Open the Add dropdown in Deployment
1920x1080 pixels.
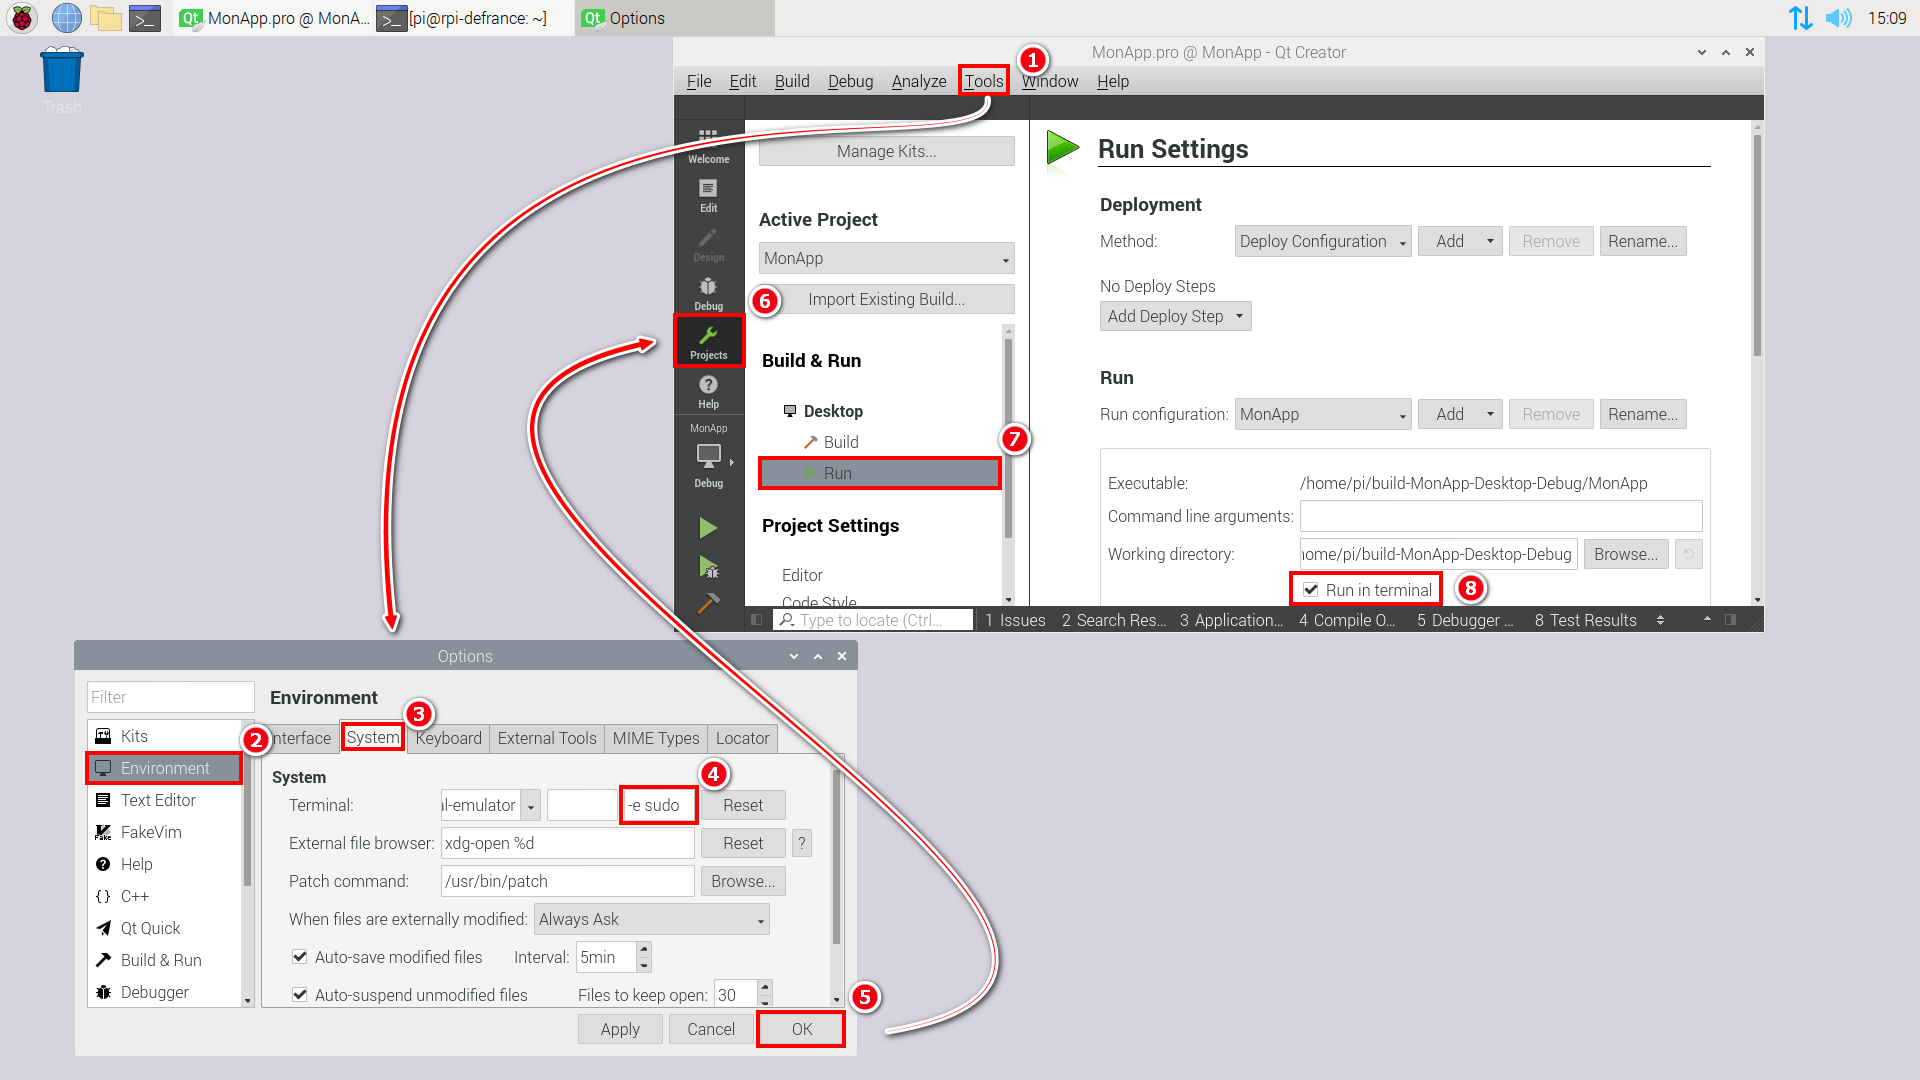coord(1459,241)
